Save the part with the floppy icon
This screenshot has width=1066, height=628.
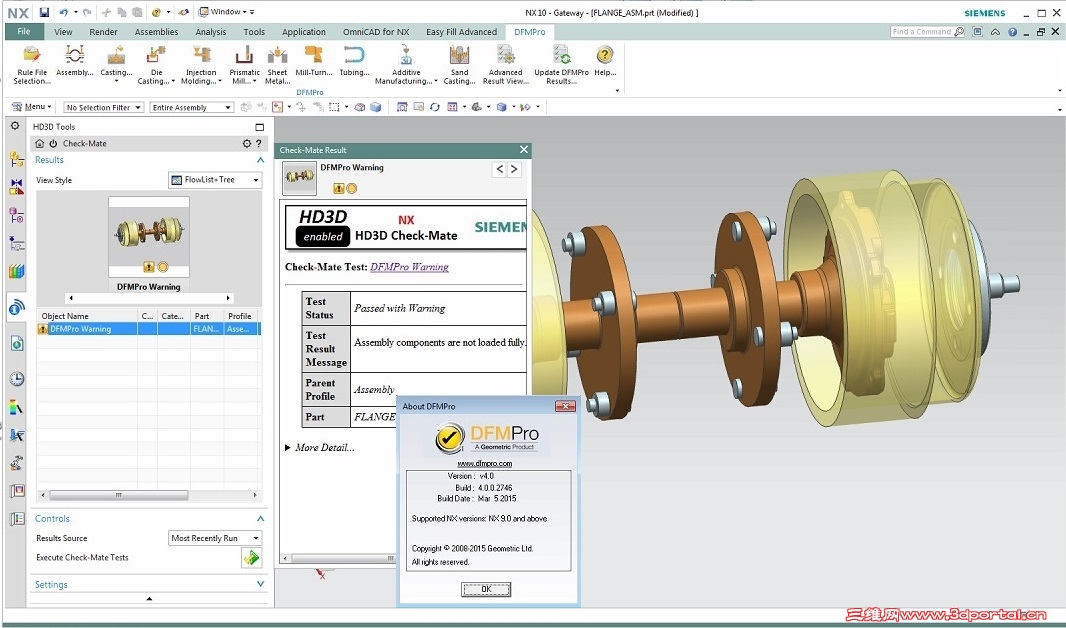(x=44, y=12)
